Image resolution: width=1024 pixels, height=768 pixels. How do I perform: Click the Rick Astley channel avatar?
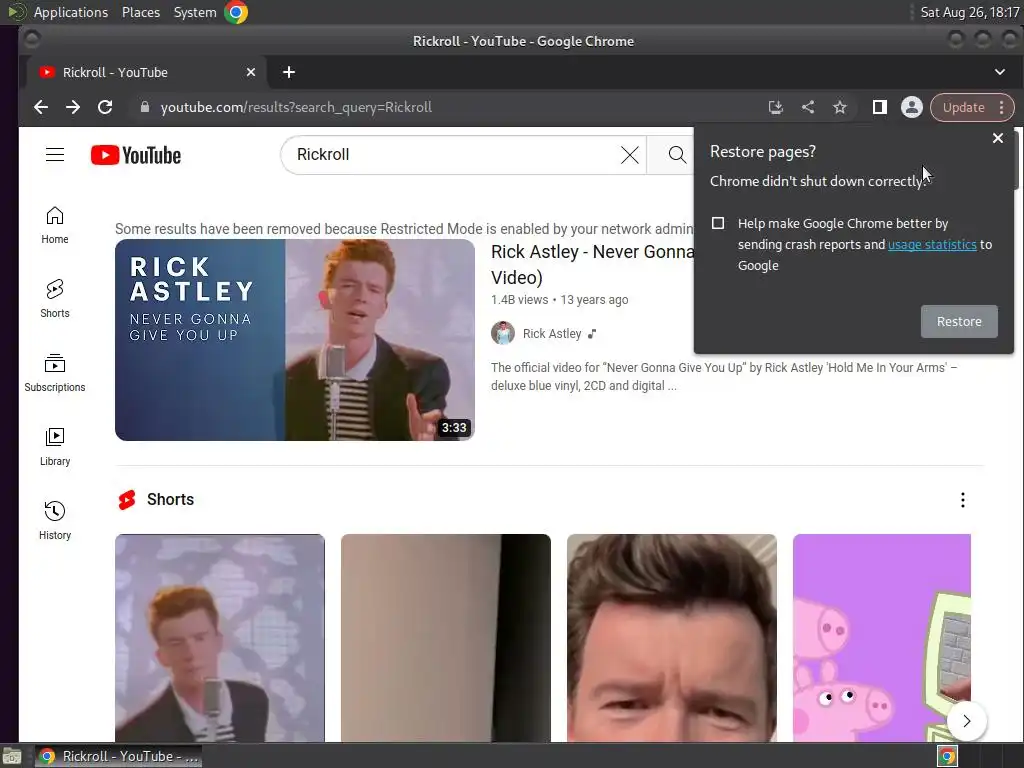503,334
